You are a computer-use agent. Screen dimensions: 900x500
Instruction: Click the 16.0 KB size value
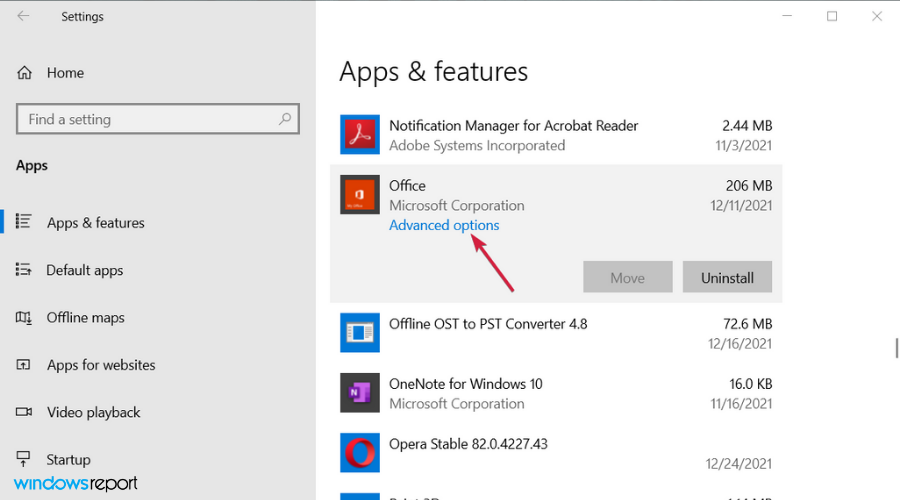(750, 383)
